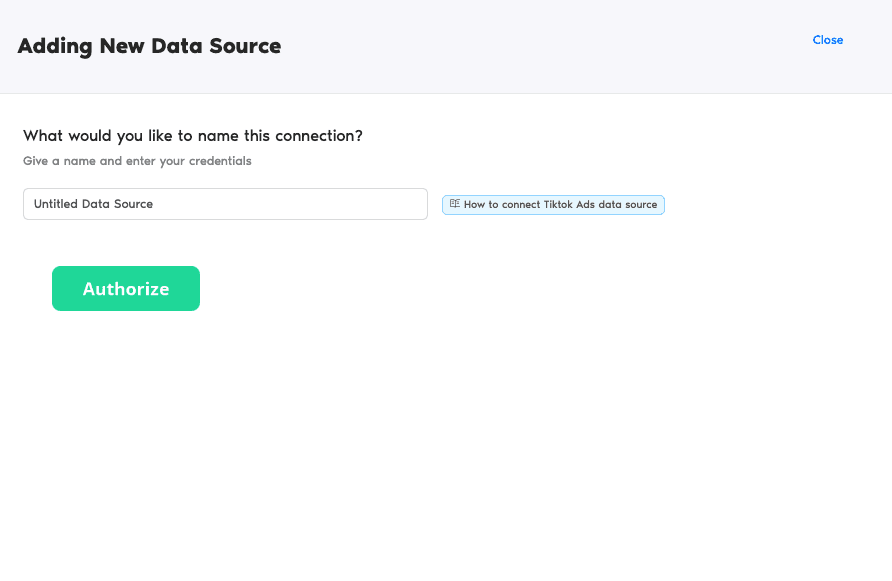Focus the connection name input field
Viewport: 892px width, 581px height.
tap(225, 204)
